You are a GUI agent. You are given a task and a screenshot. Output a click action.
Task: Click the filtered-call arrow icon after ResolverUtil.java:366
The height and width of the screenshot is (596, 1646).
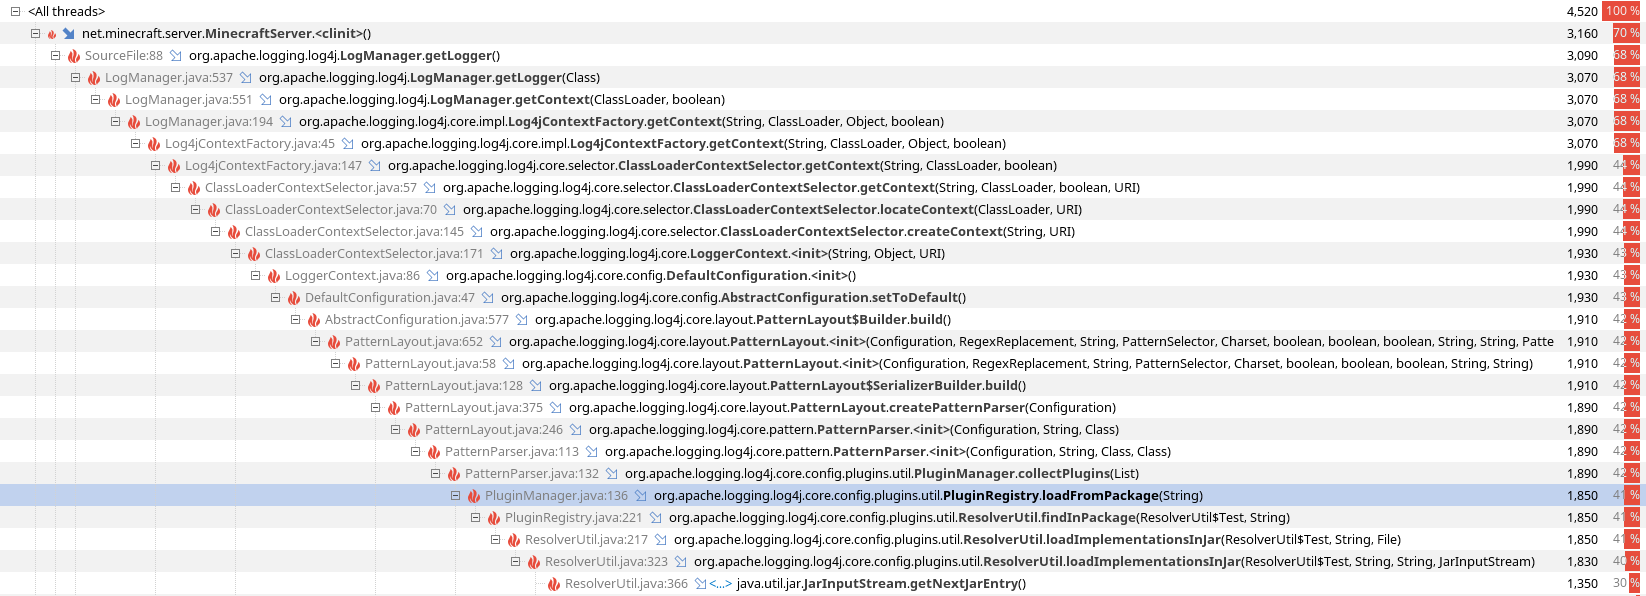click(713, 584)
